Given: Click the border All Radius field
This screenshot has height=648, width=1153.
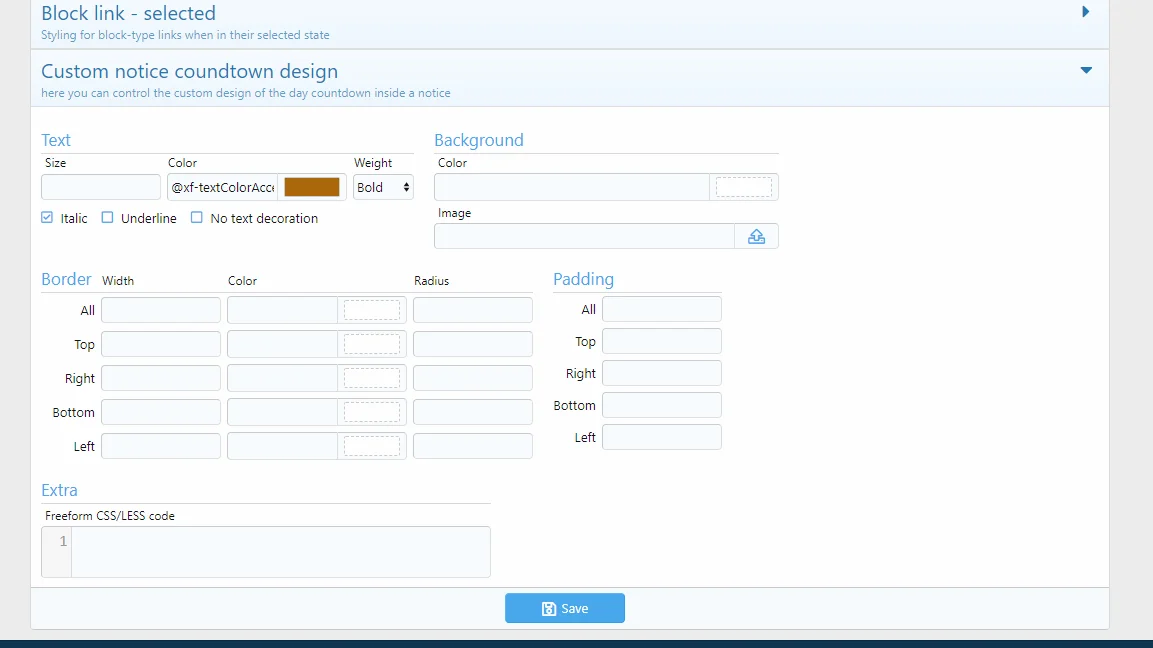Looking at the screenshot, I should [x=472, y=310].
